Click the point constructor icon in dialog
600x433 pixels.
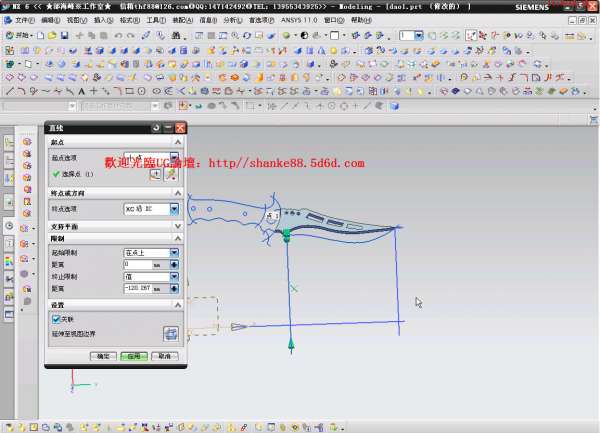point(155,174)
